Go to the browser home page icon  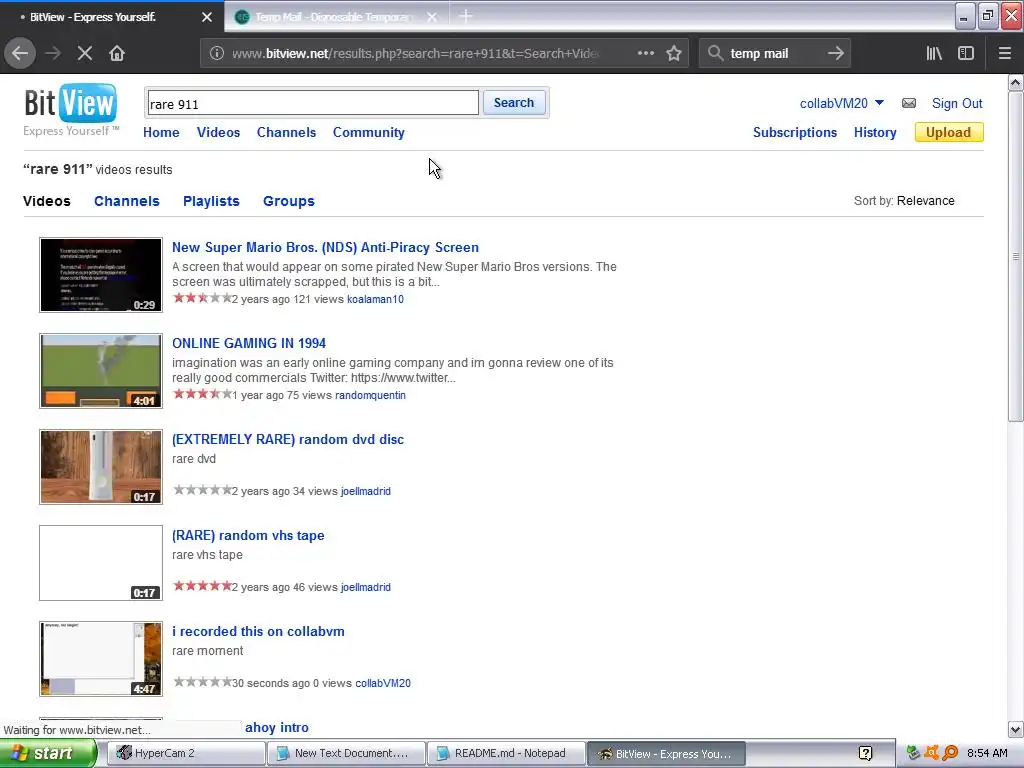(117, 53)
